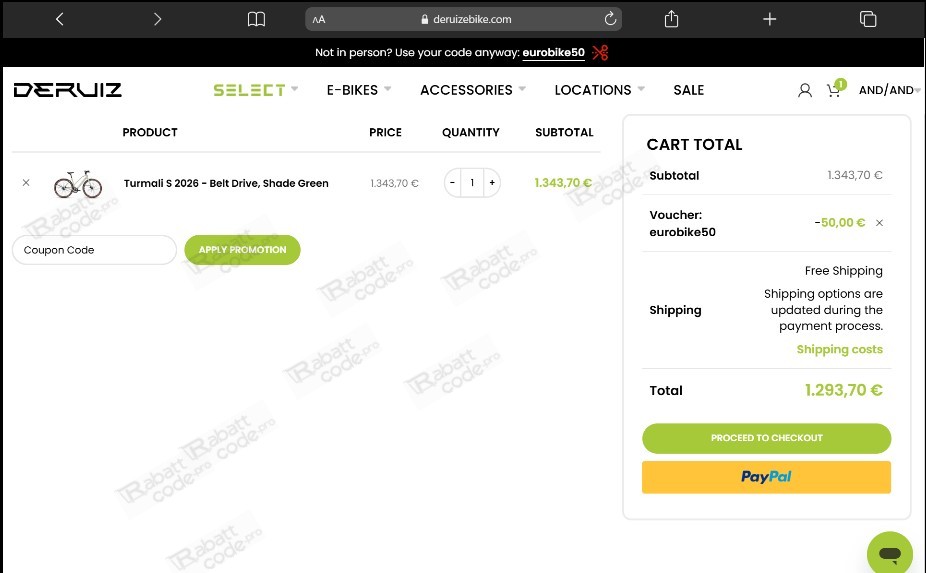Expand the E-BIKES menu
Screen dimensions: 926x573
tap(358, 90)
